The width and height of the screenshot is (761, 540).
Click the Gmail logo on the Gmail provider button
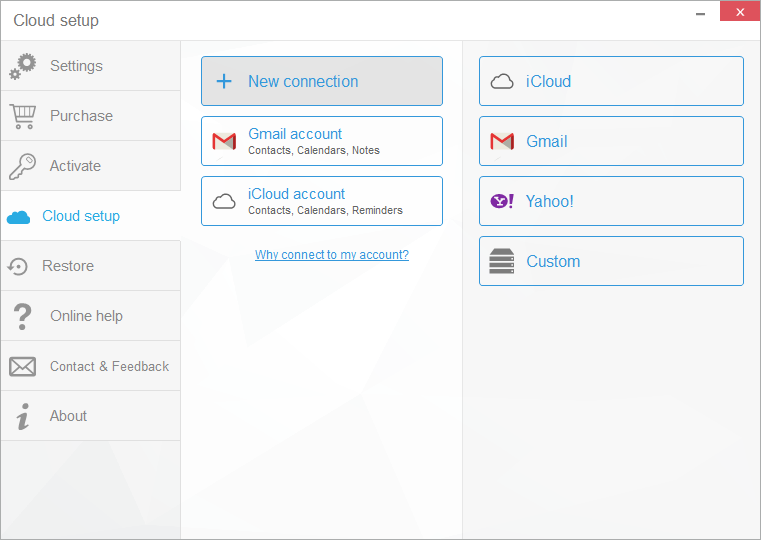(x=502, y=141)
